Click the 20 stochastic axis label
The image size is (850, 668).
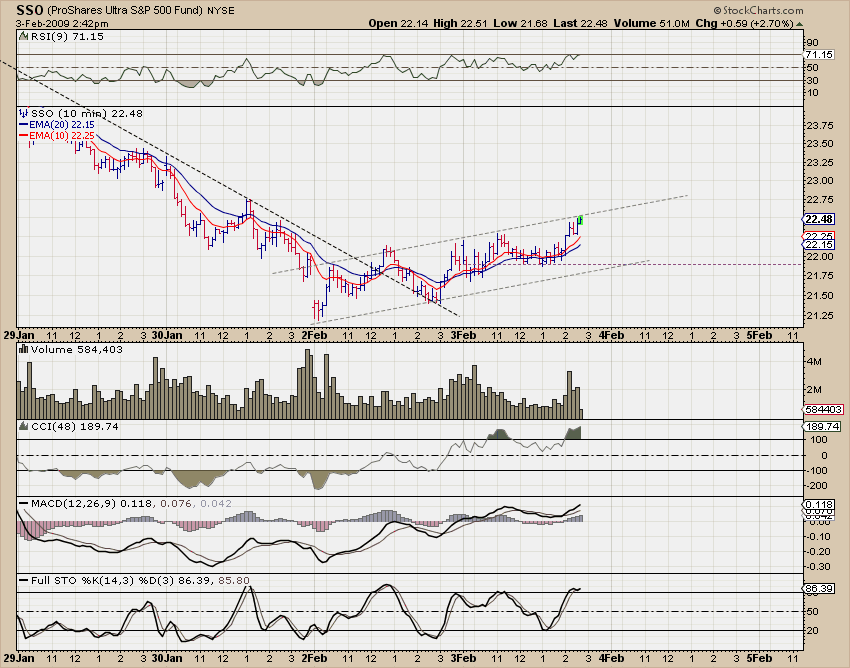click(813, 631)
